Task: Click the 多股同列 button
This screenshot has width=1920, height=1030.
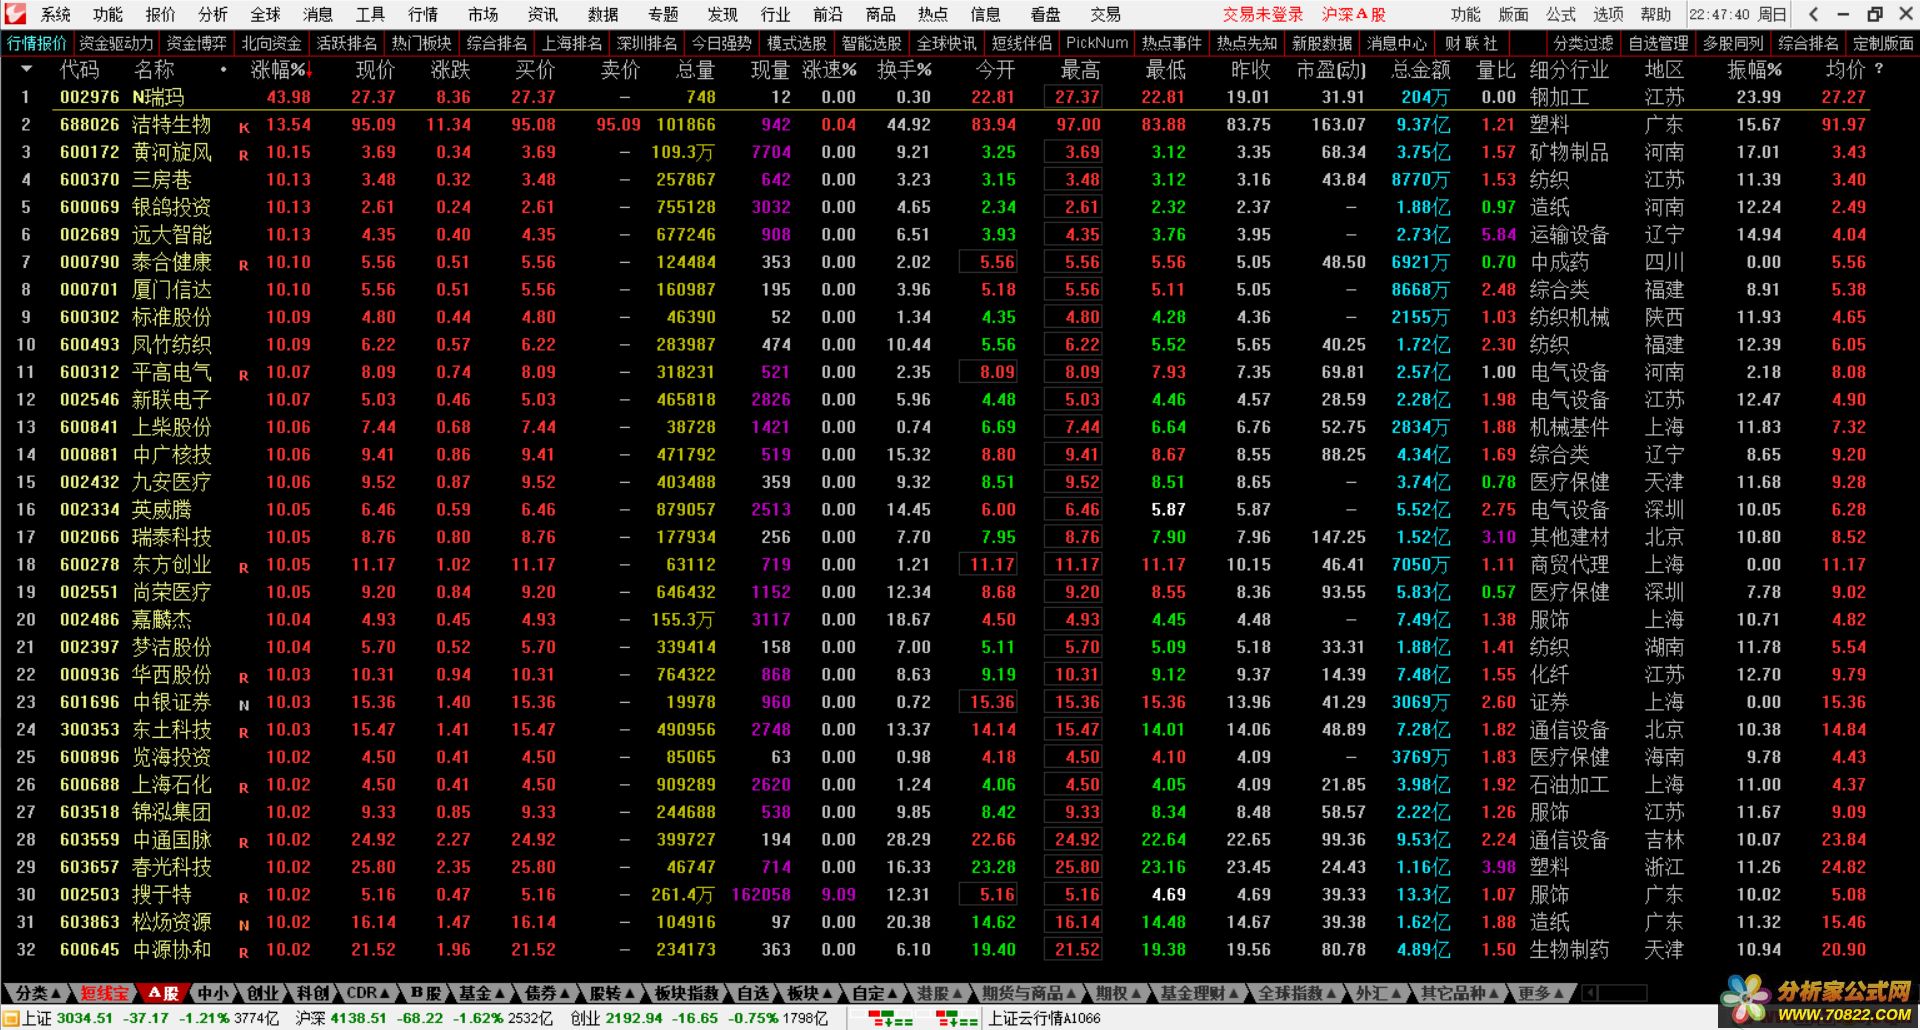Action: [x=1733, y=43]
